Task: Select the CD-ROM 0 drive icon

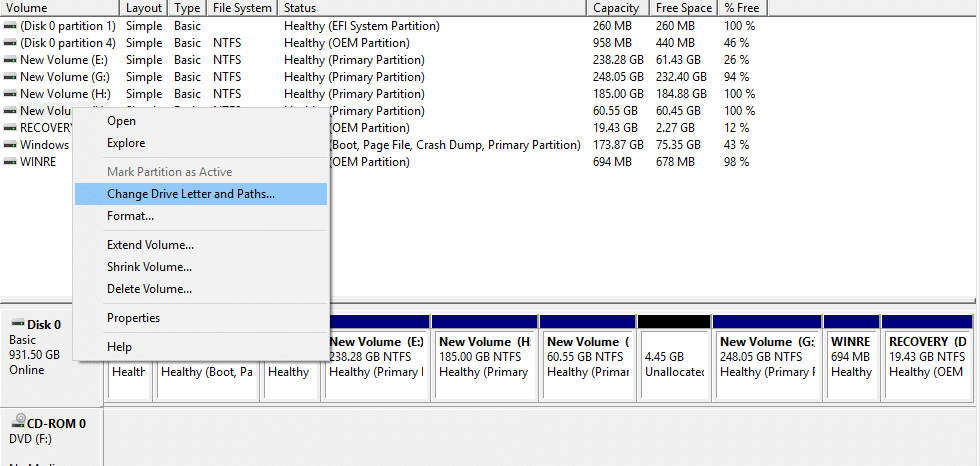Action: pos(16,423)
